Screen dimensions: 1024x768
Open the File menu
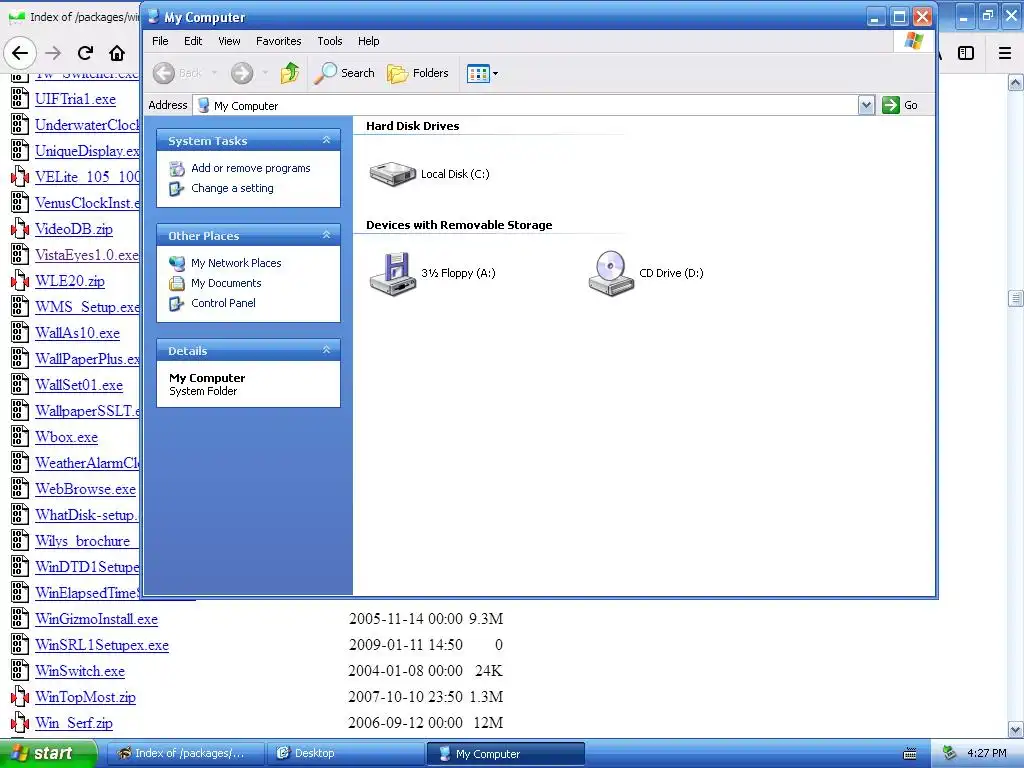click(160, 41)
